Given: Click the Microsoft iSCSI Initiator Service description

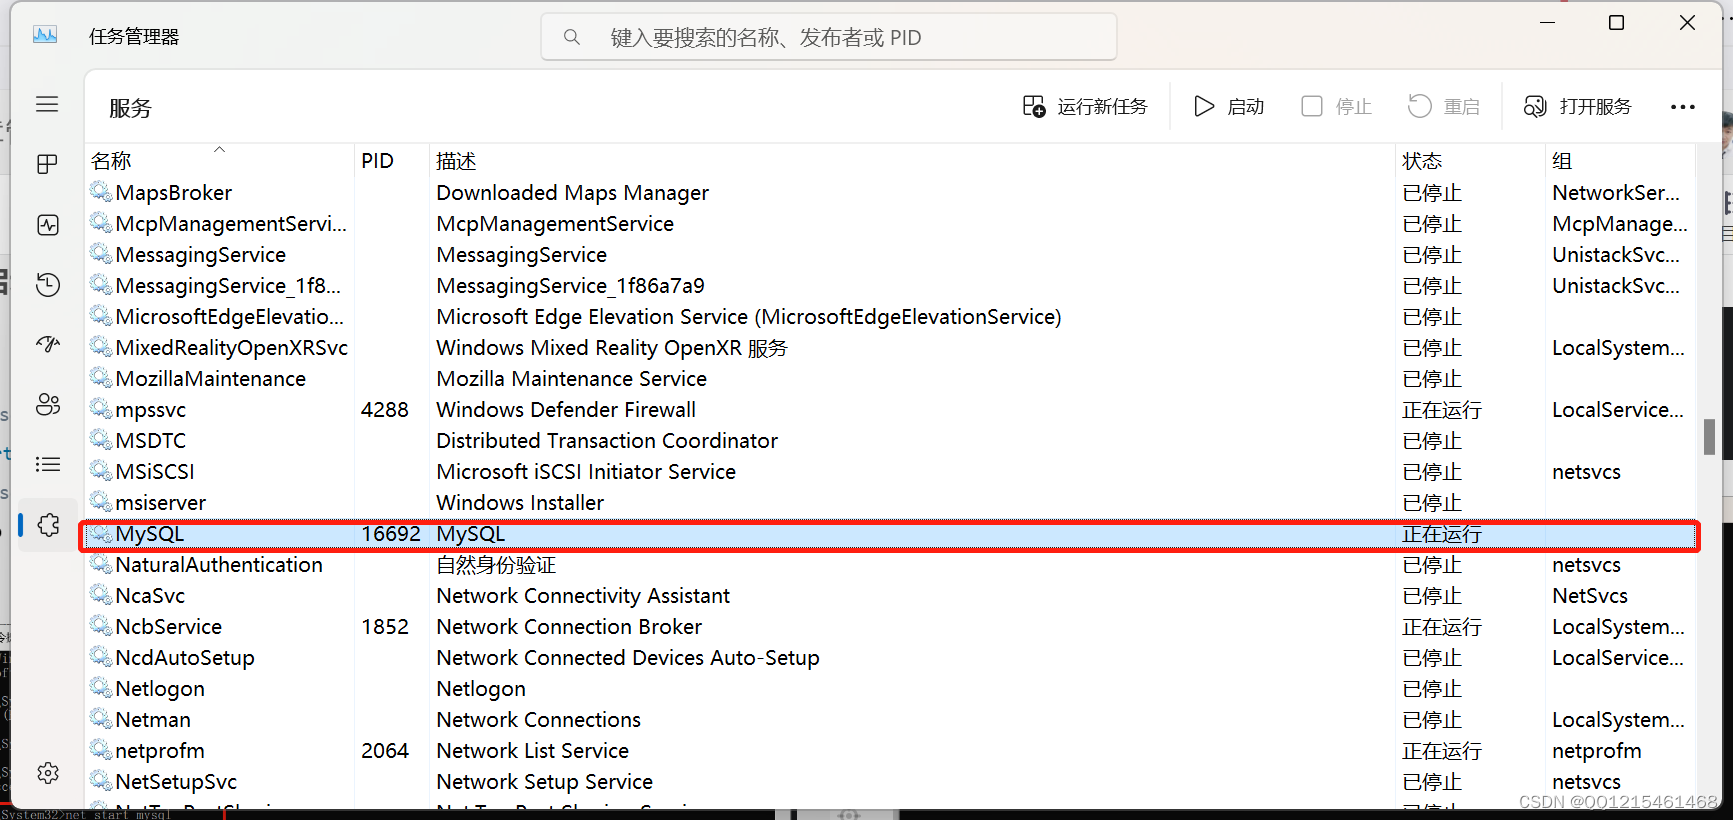Looking at the screenshot, I should 586,472.
